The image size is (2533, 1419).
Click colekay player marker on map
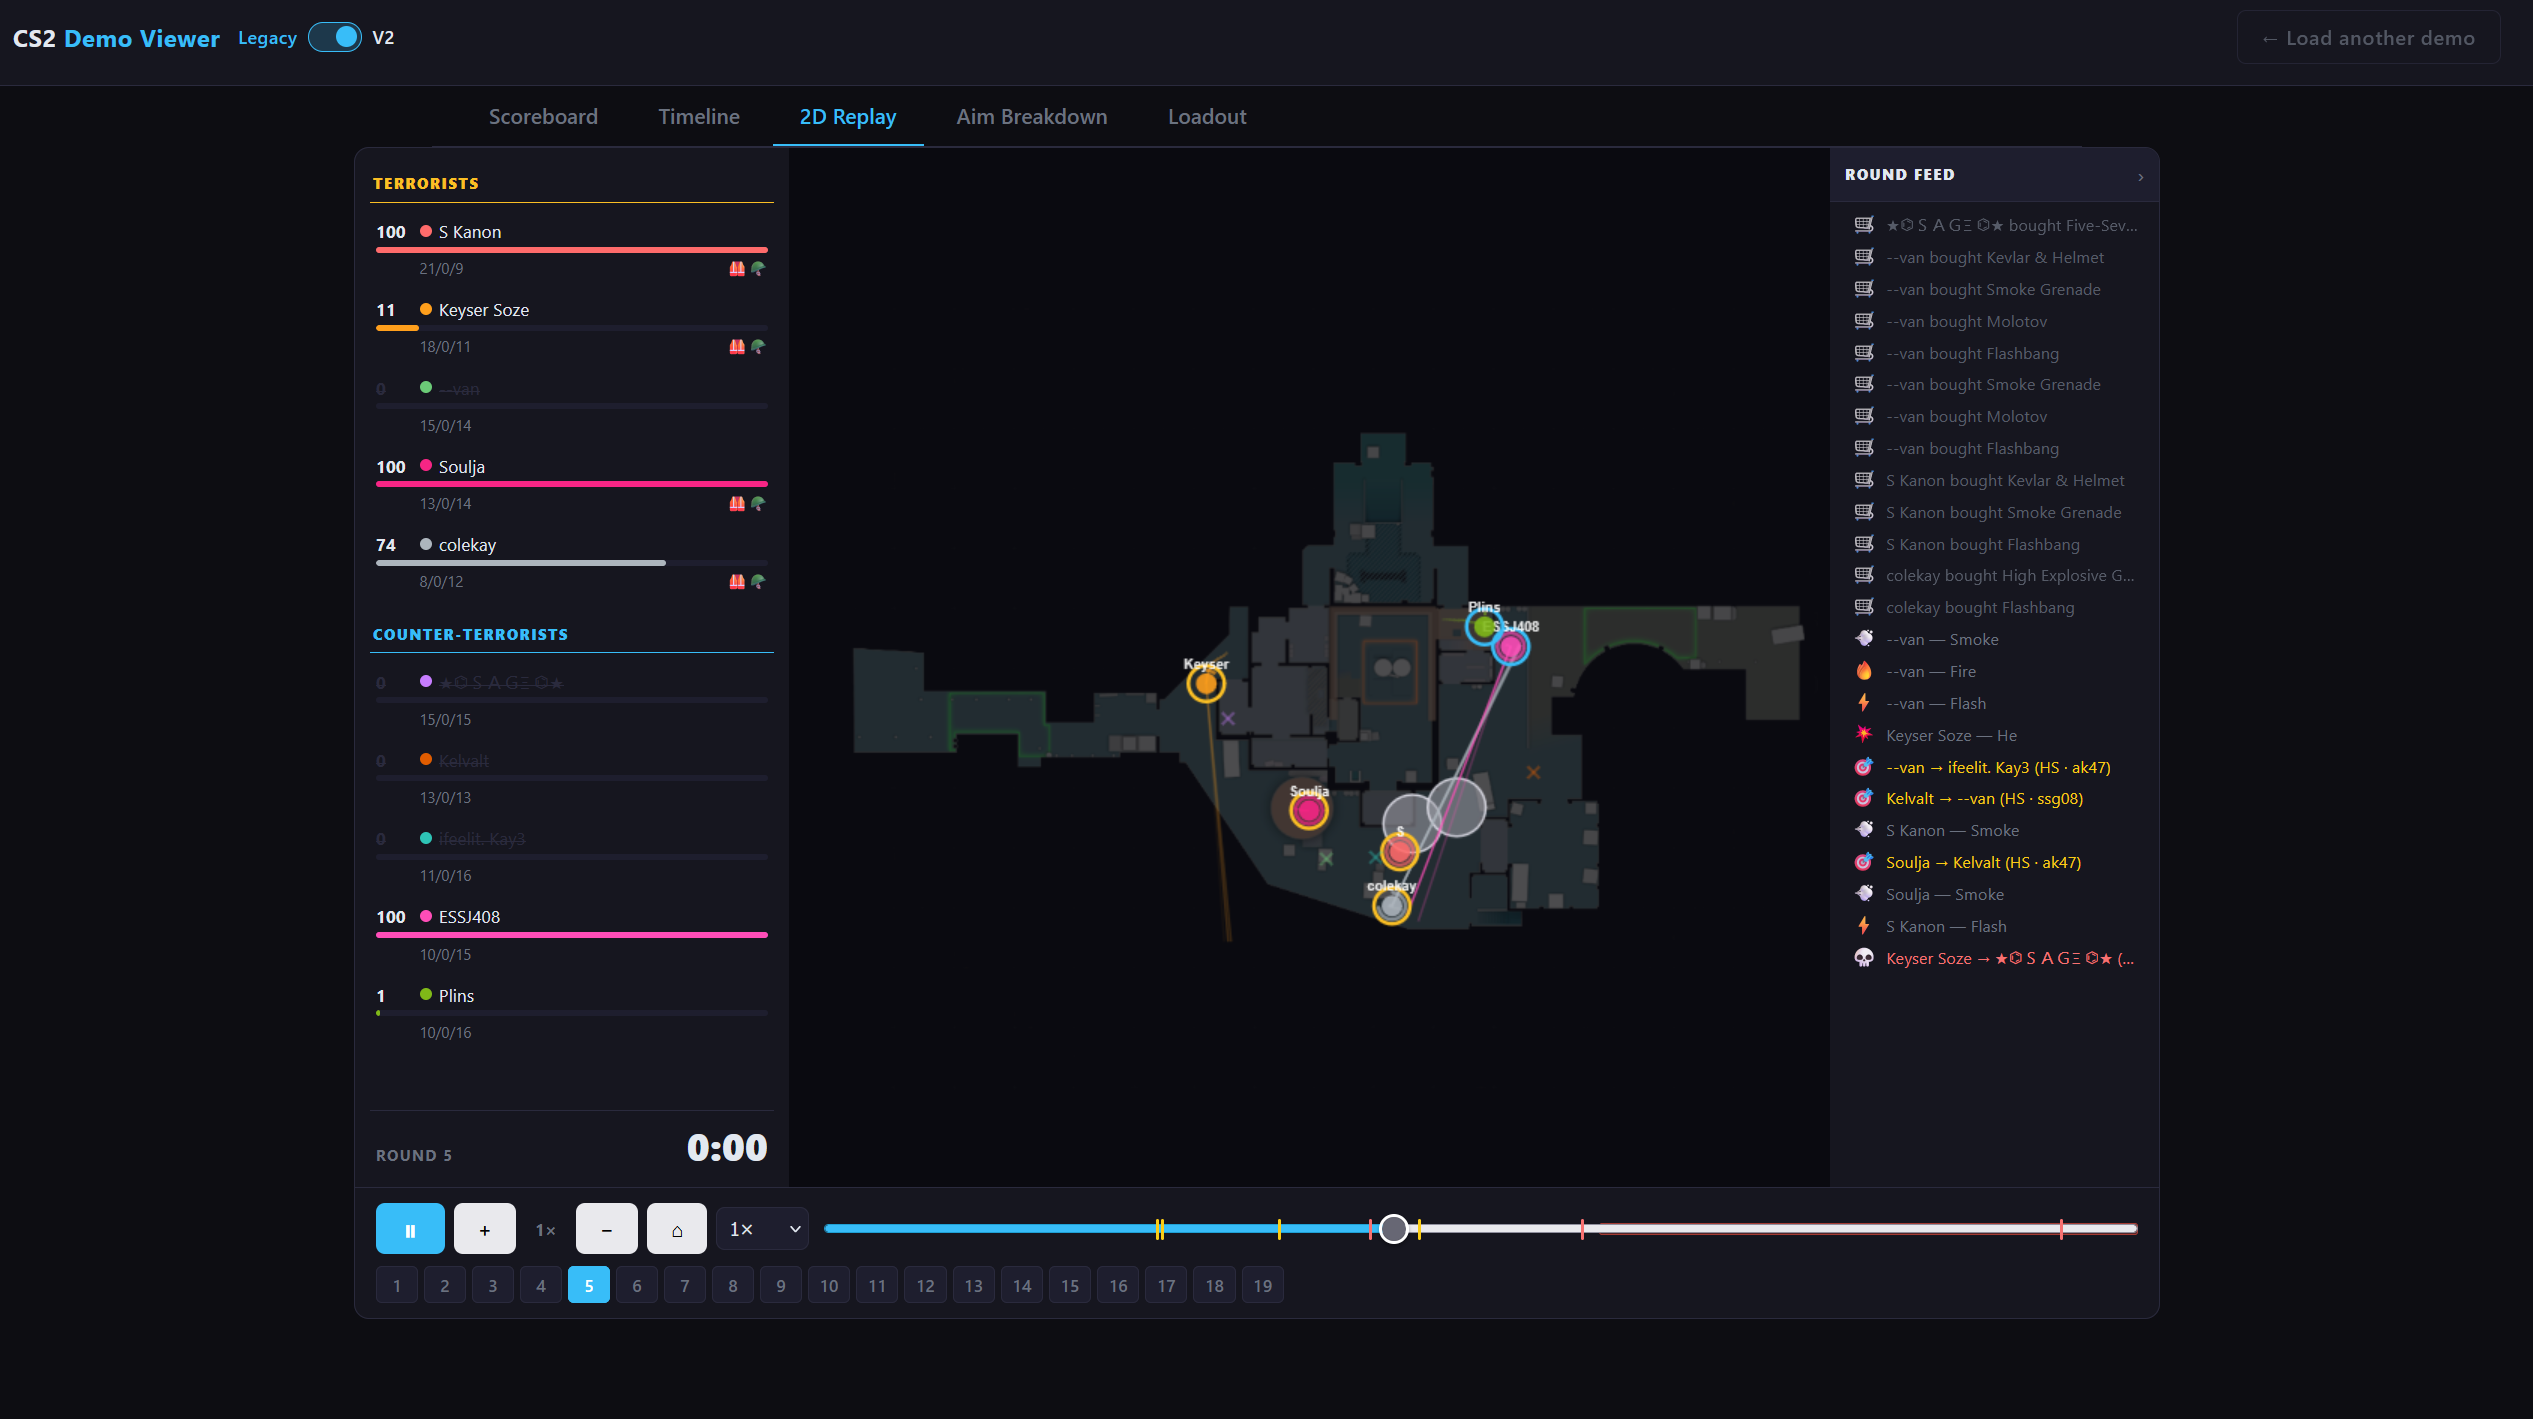point(1391,906)
